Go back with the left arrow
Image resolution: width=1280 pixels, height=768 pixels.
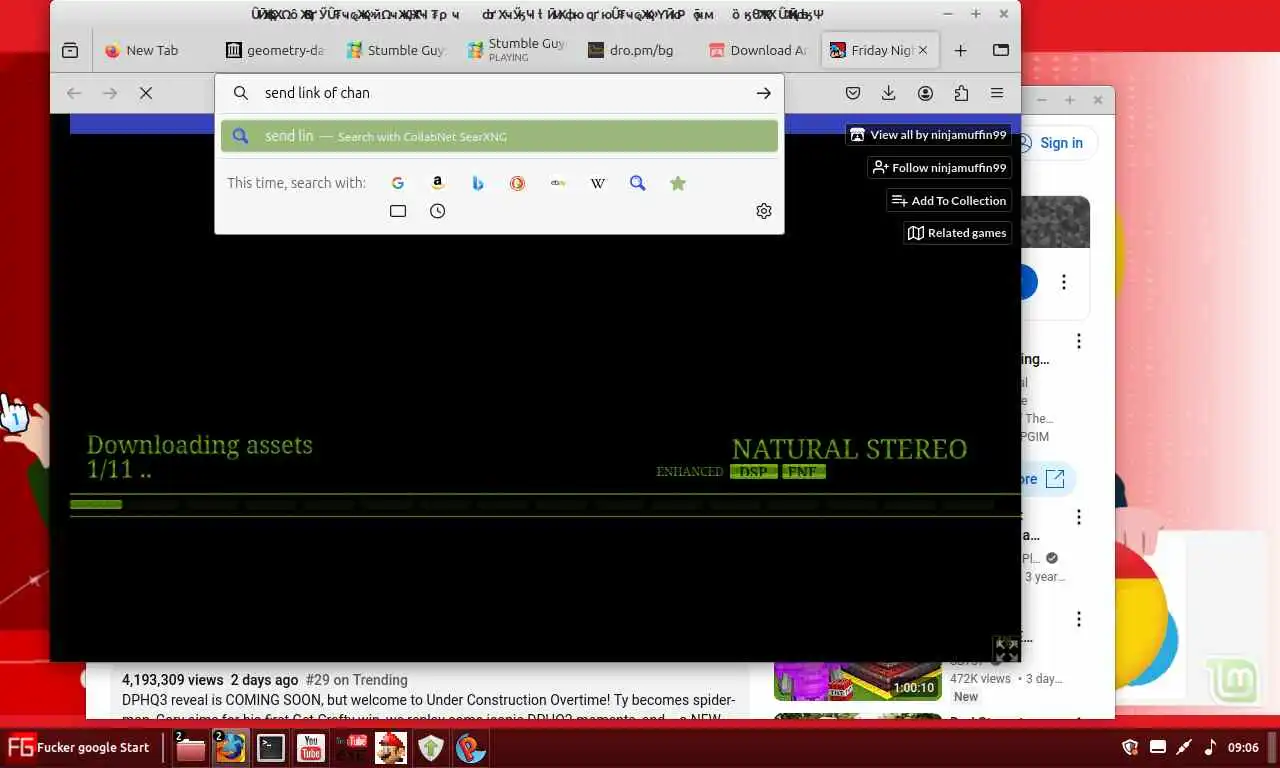(74, 93)
